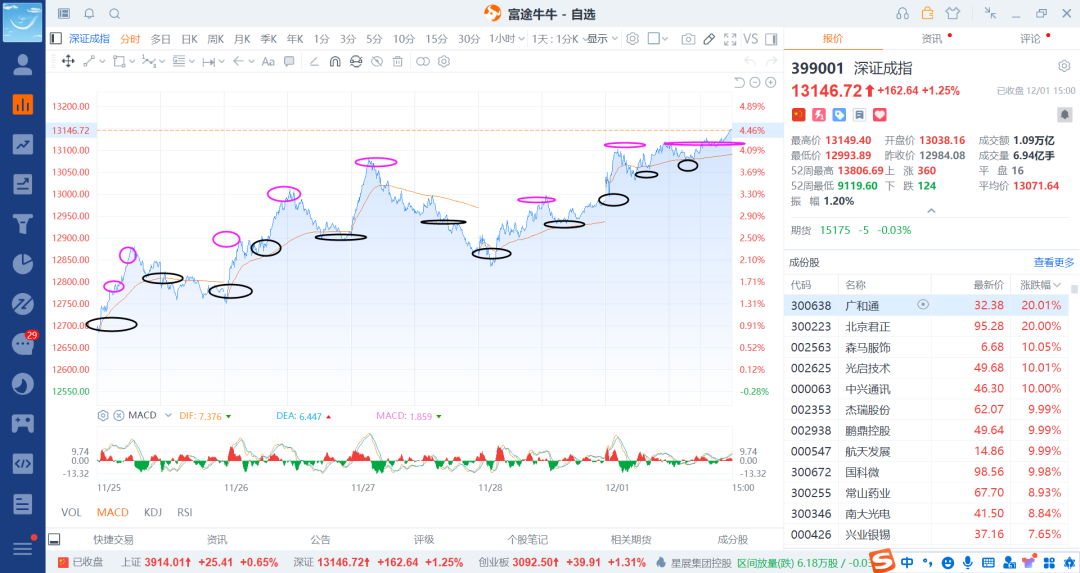Open the skin theme shirt icon
1080x573 pixels.
(x=953, y=14)
